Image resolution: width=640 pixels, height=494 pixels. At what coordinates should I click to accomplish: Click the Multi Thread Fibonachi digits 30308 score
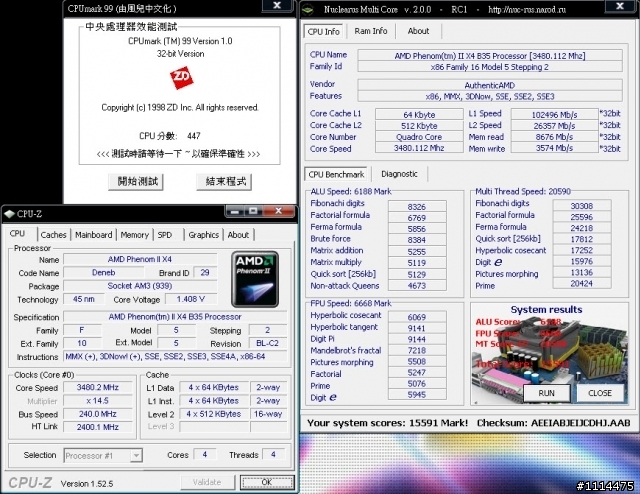(582, 206)
